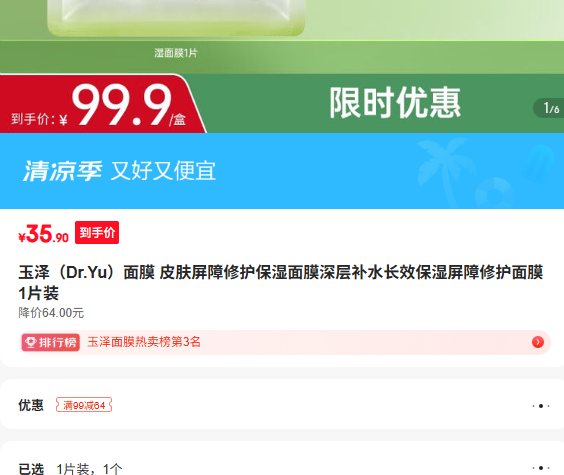Click the 湿面膜1片 image caption
The width and height of the screenshot is (564, 475).
(x=176, y=53)
